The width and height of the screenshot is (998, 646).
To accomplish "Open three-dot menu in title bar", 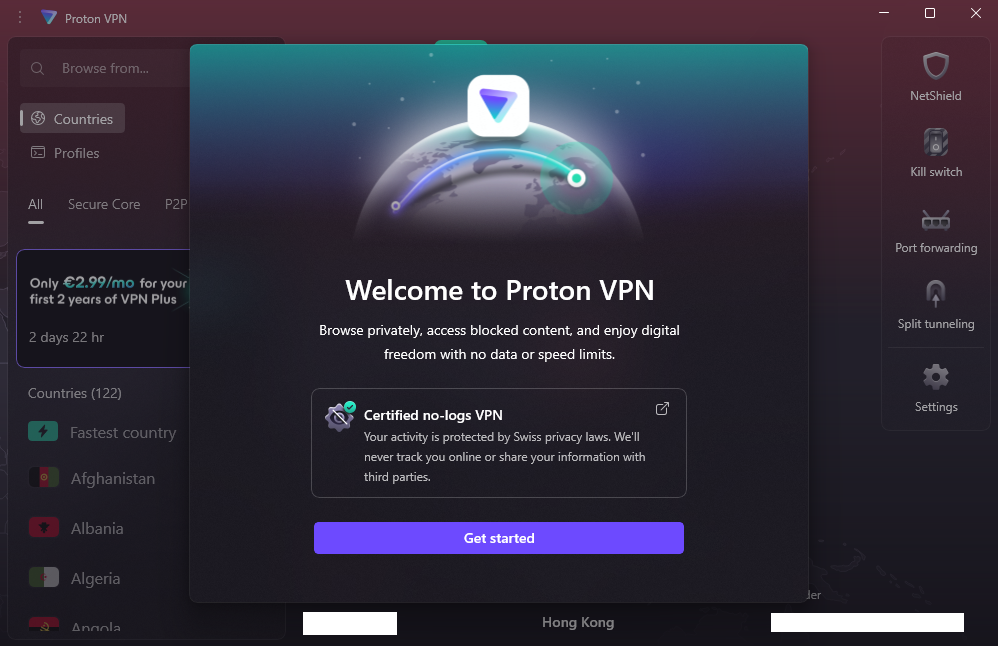I will pos(20,17).
